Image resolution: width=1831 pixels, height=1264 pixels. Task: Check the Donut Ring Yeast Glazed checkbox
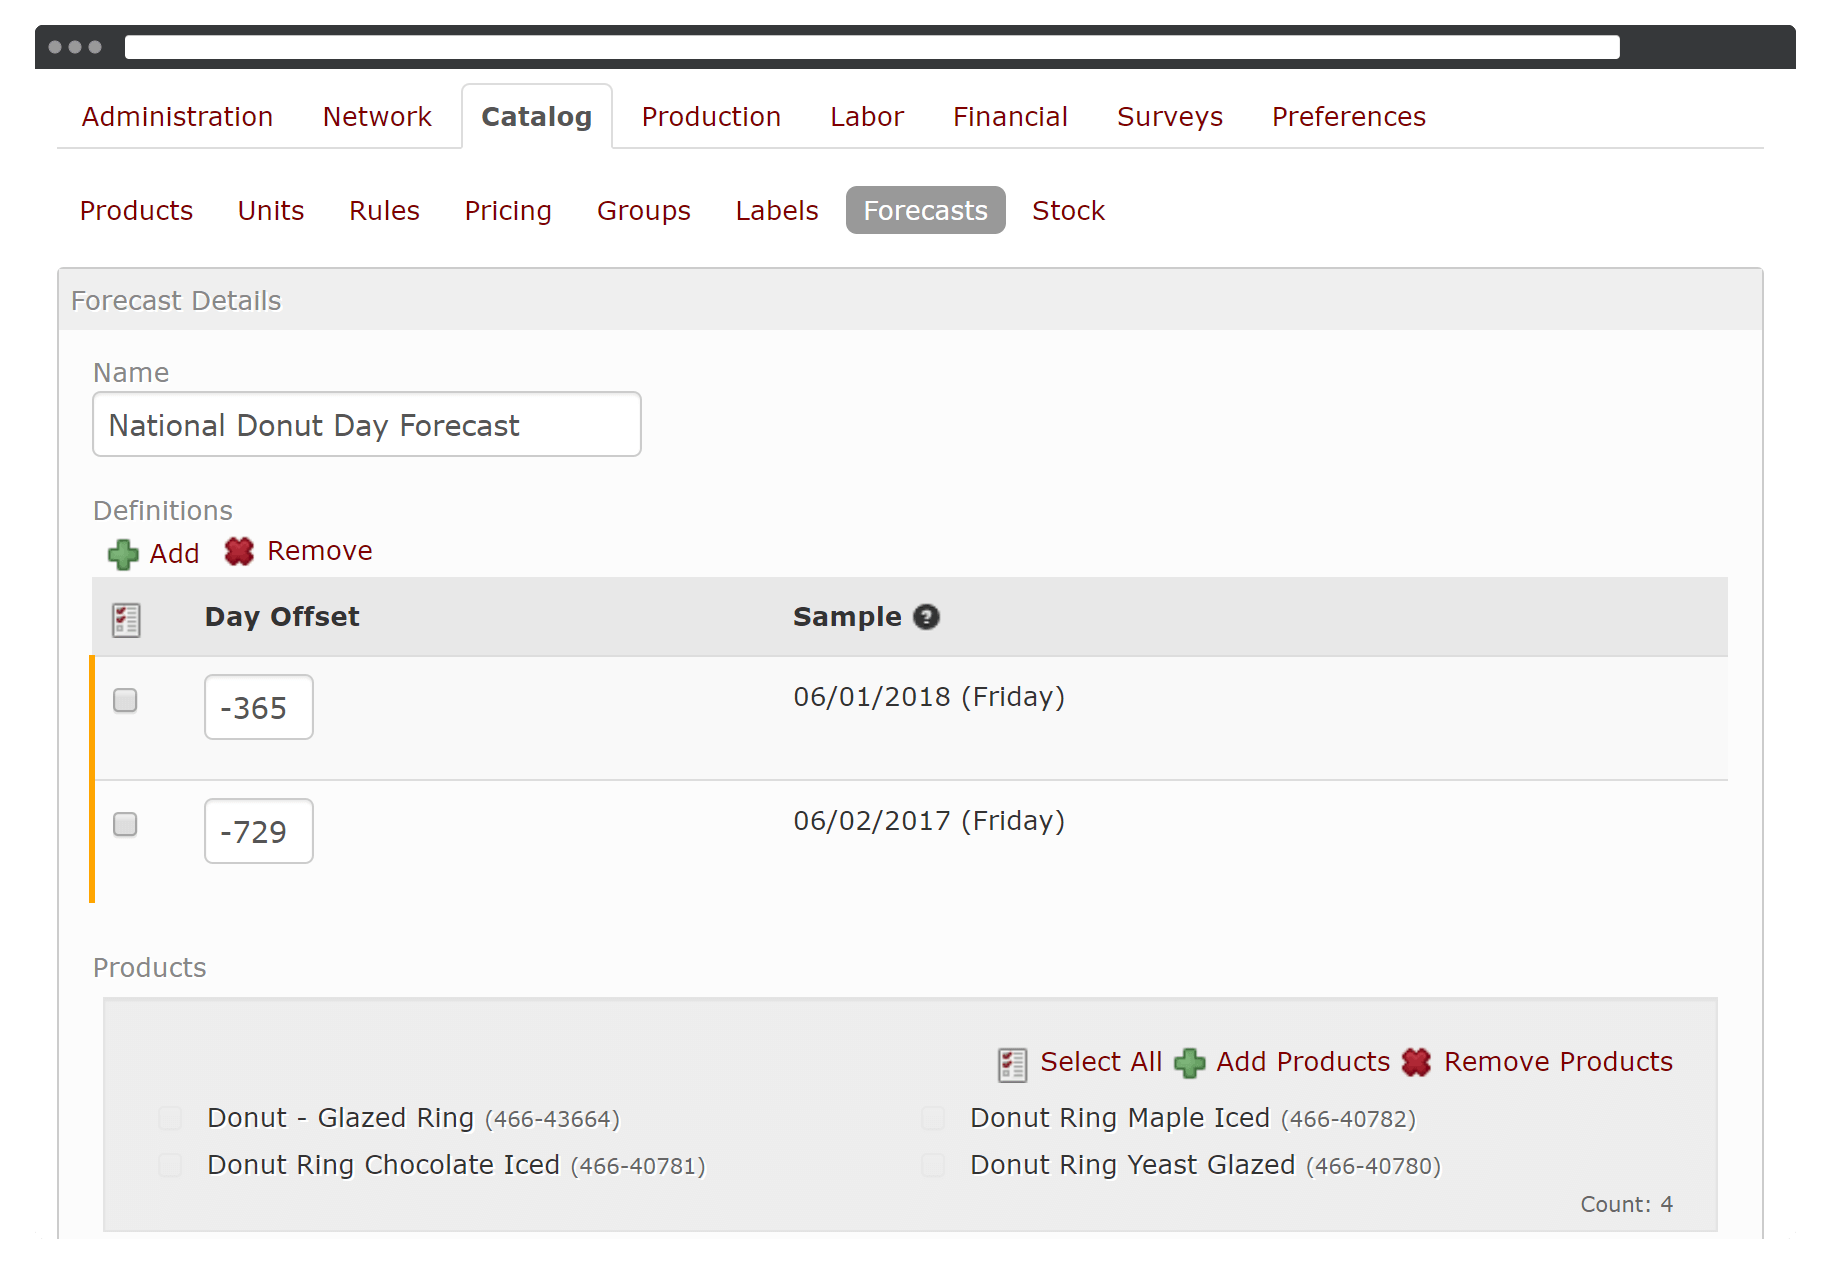[932, 1165]
